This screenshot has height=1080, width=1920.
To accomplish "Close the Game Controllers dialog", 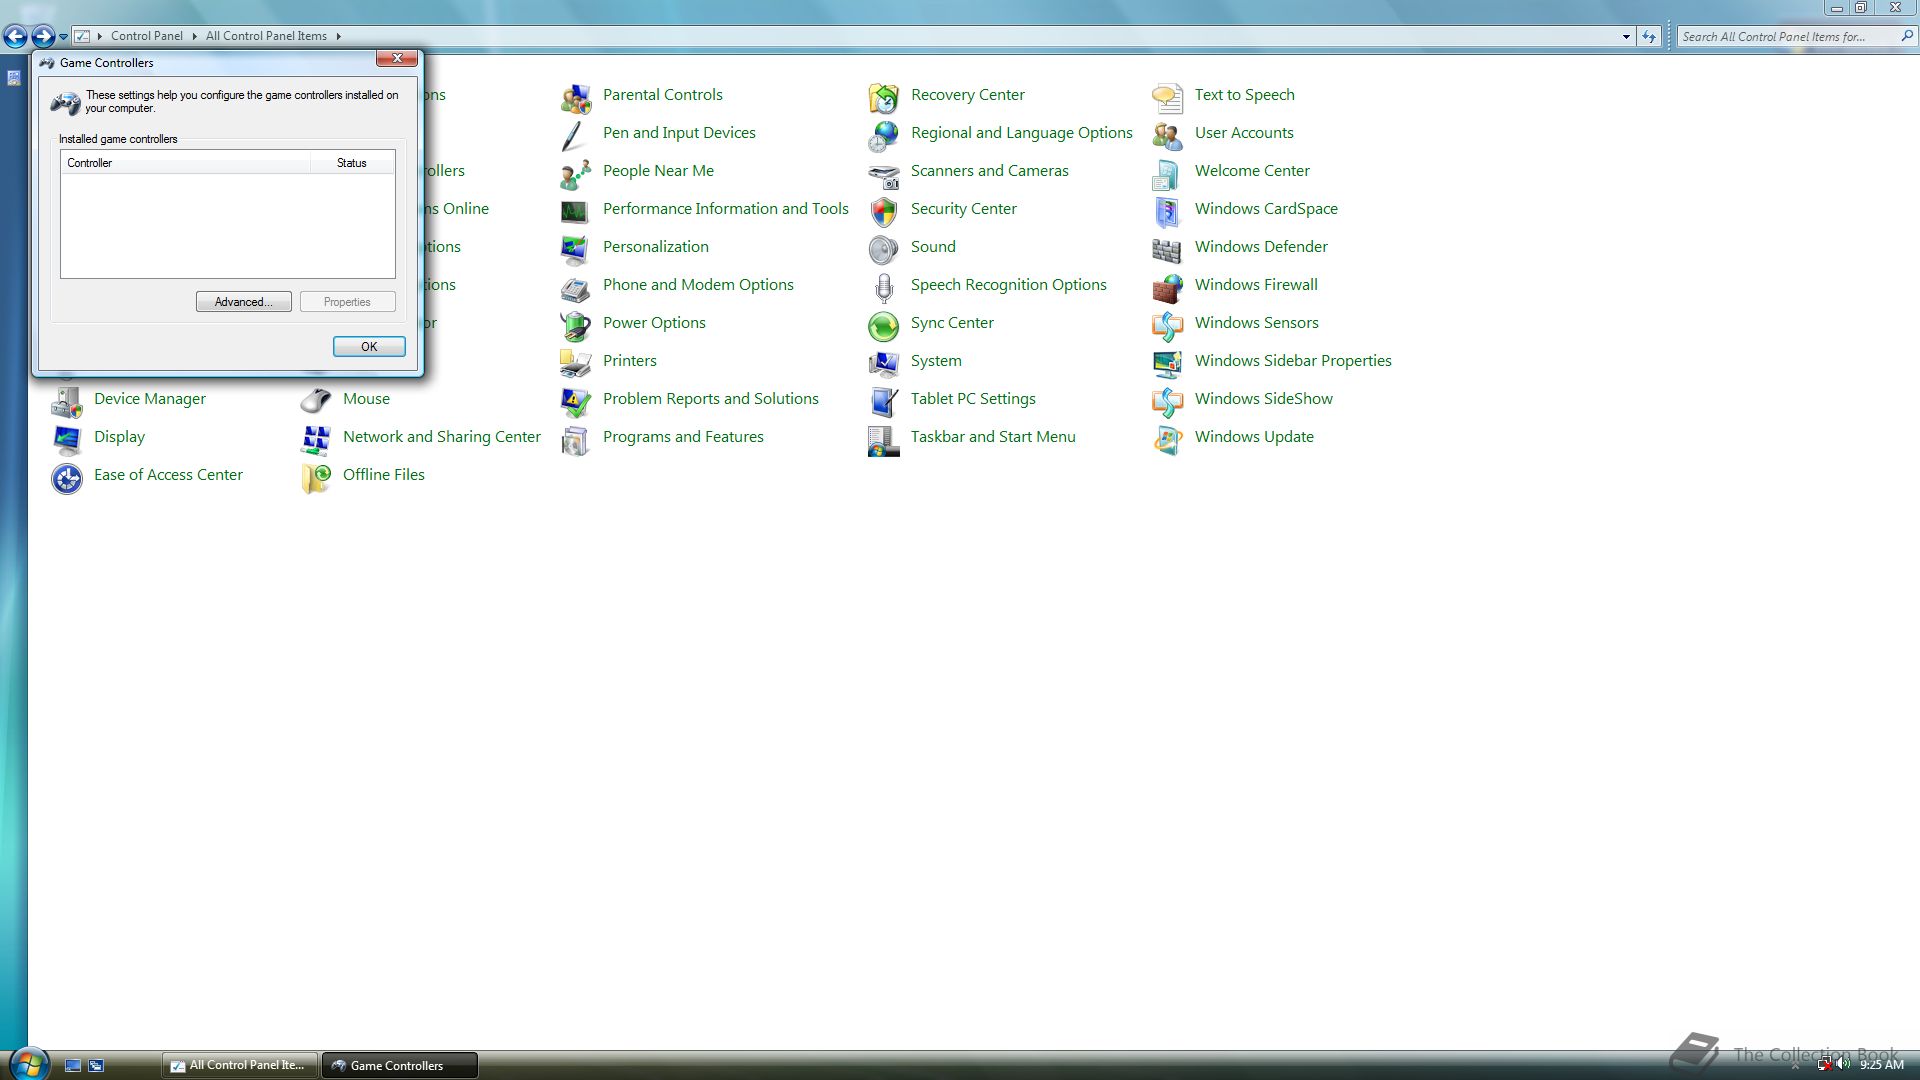I will point(397,58).
